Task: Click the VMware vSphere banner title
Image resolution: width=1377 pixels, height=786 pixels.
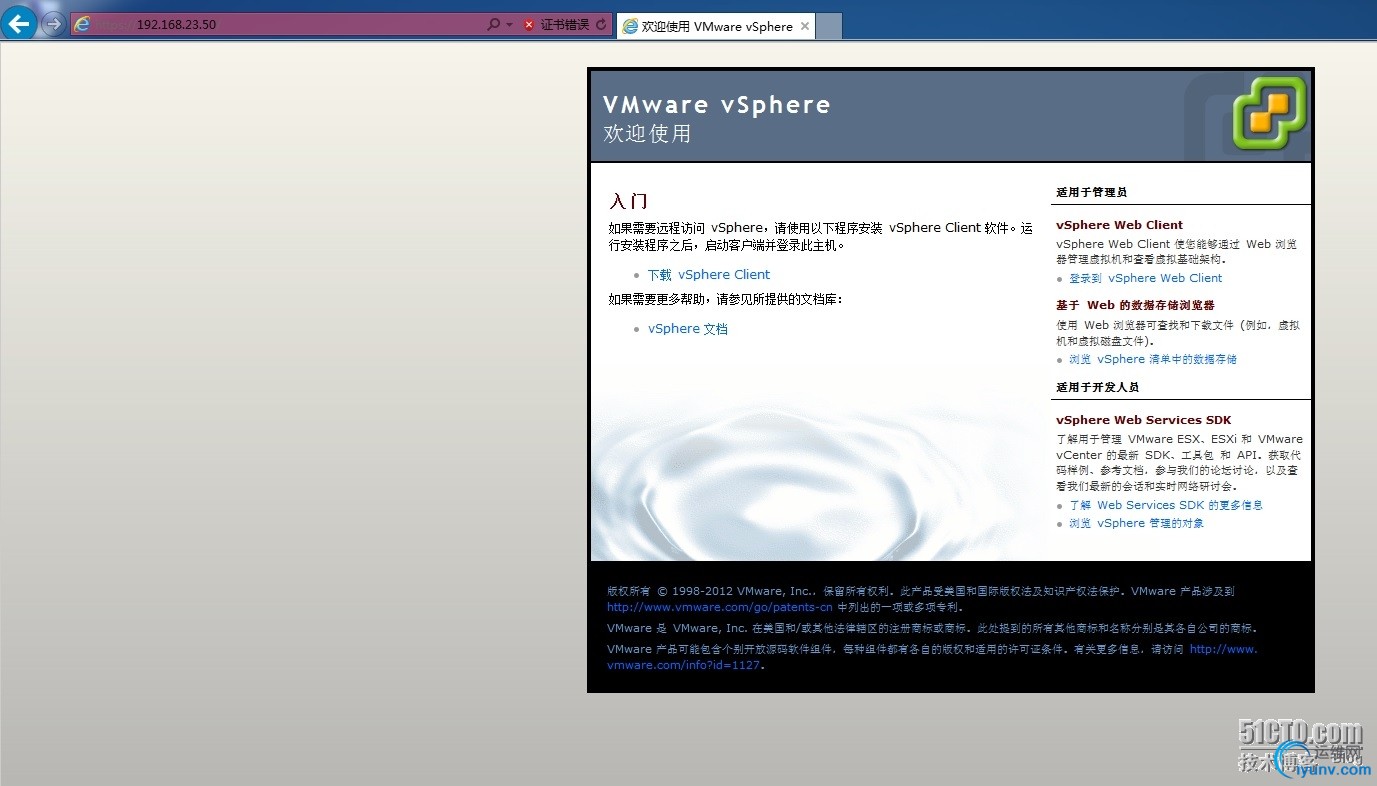Action: coord(717,105)
